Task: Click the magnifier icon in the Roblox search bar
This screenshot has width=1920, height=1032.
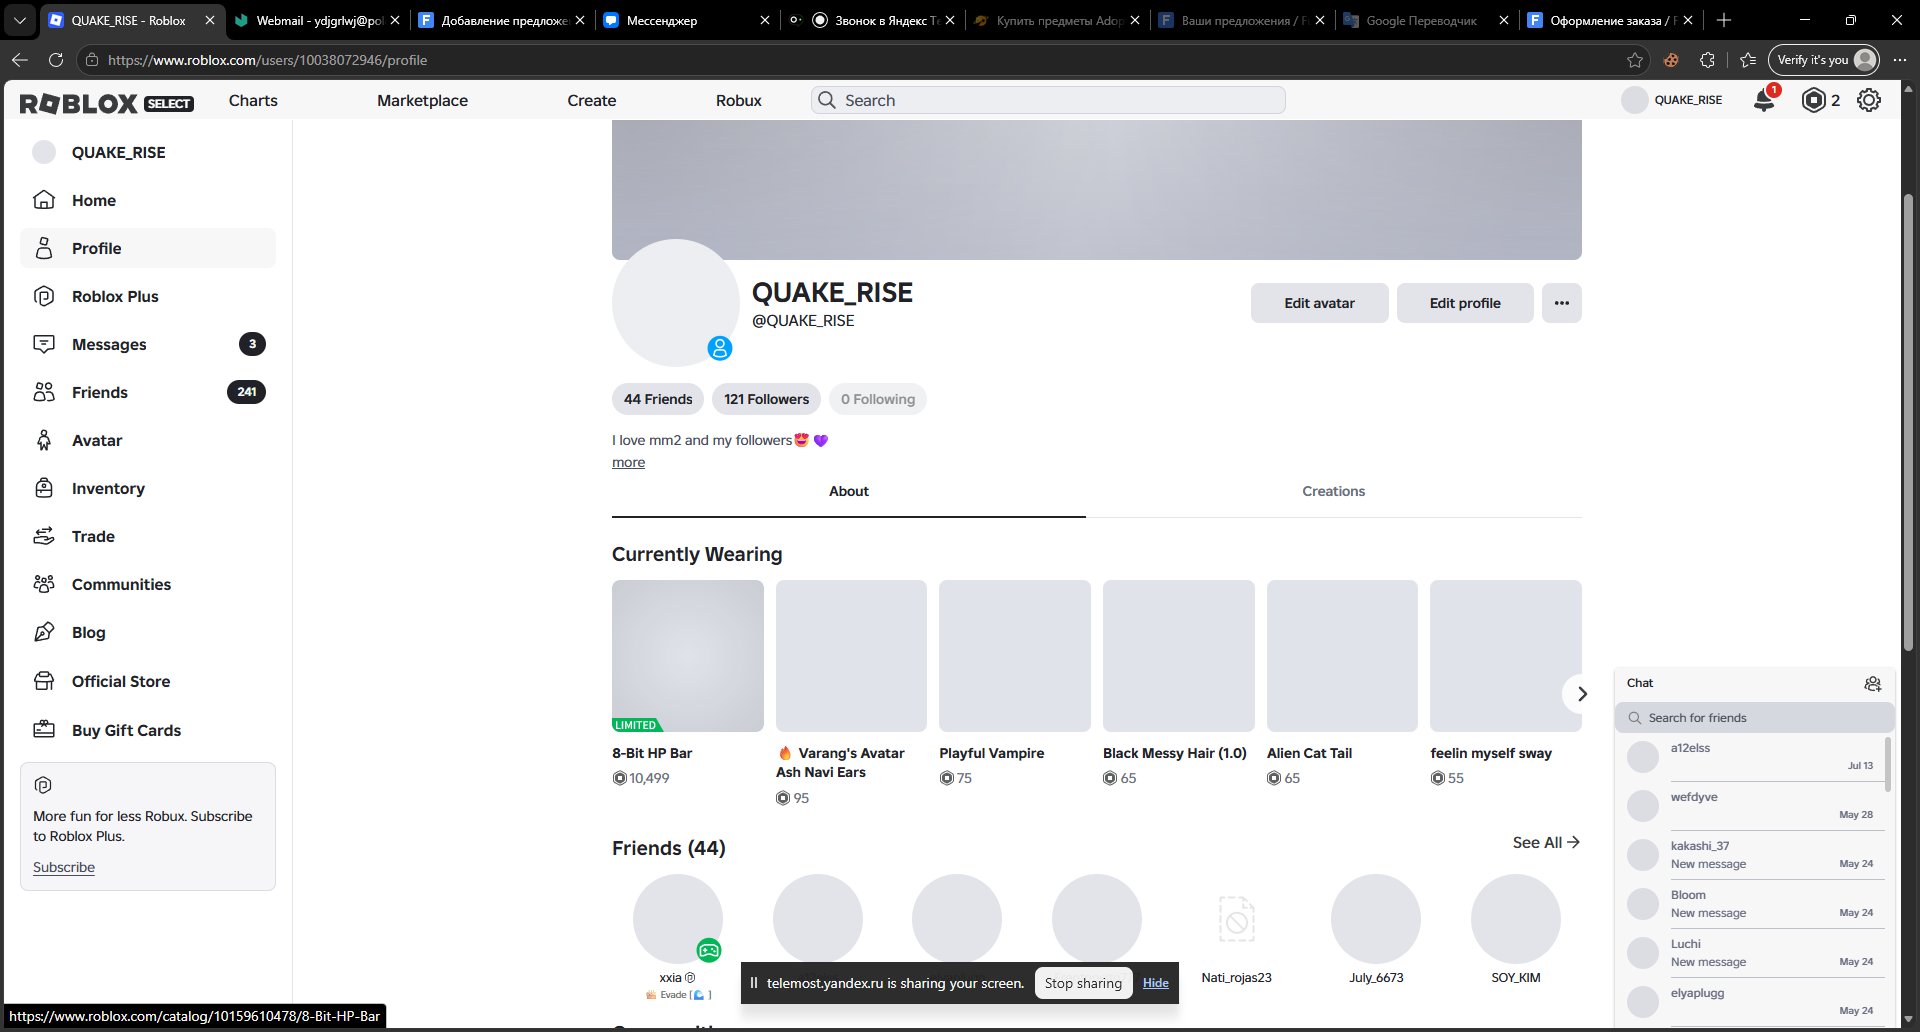Action: click(x=827, y=100)
